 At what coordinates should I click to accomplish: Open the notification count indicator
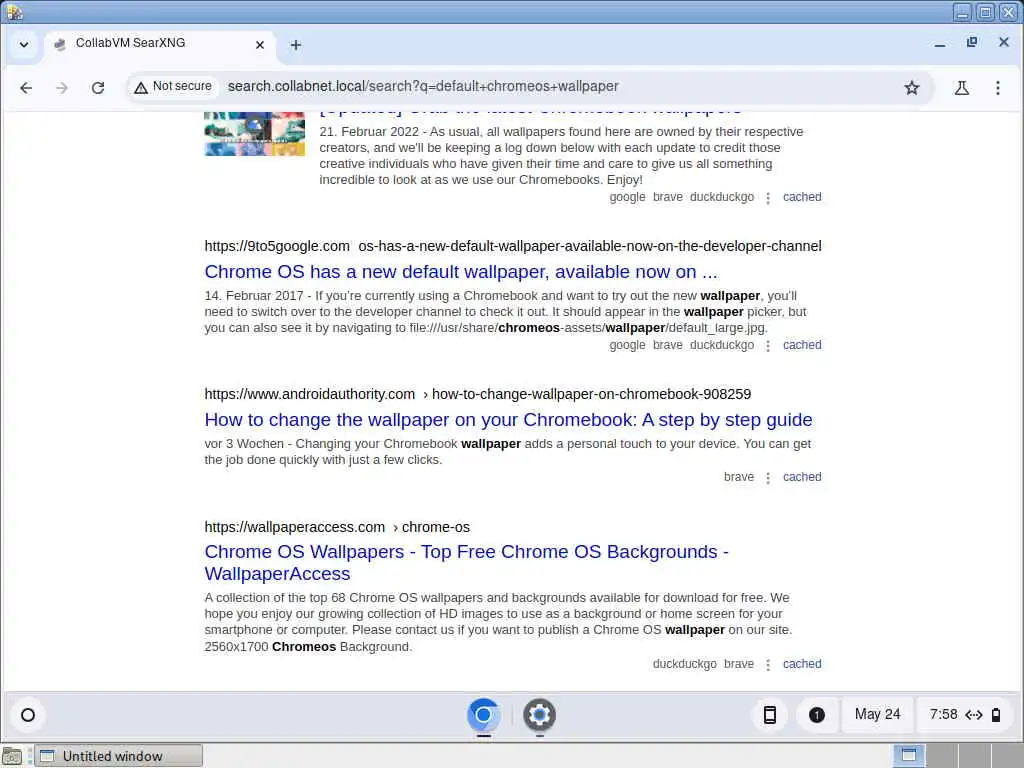(x=816, y=715)
